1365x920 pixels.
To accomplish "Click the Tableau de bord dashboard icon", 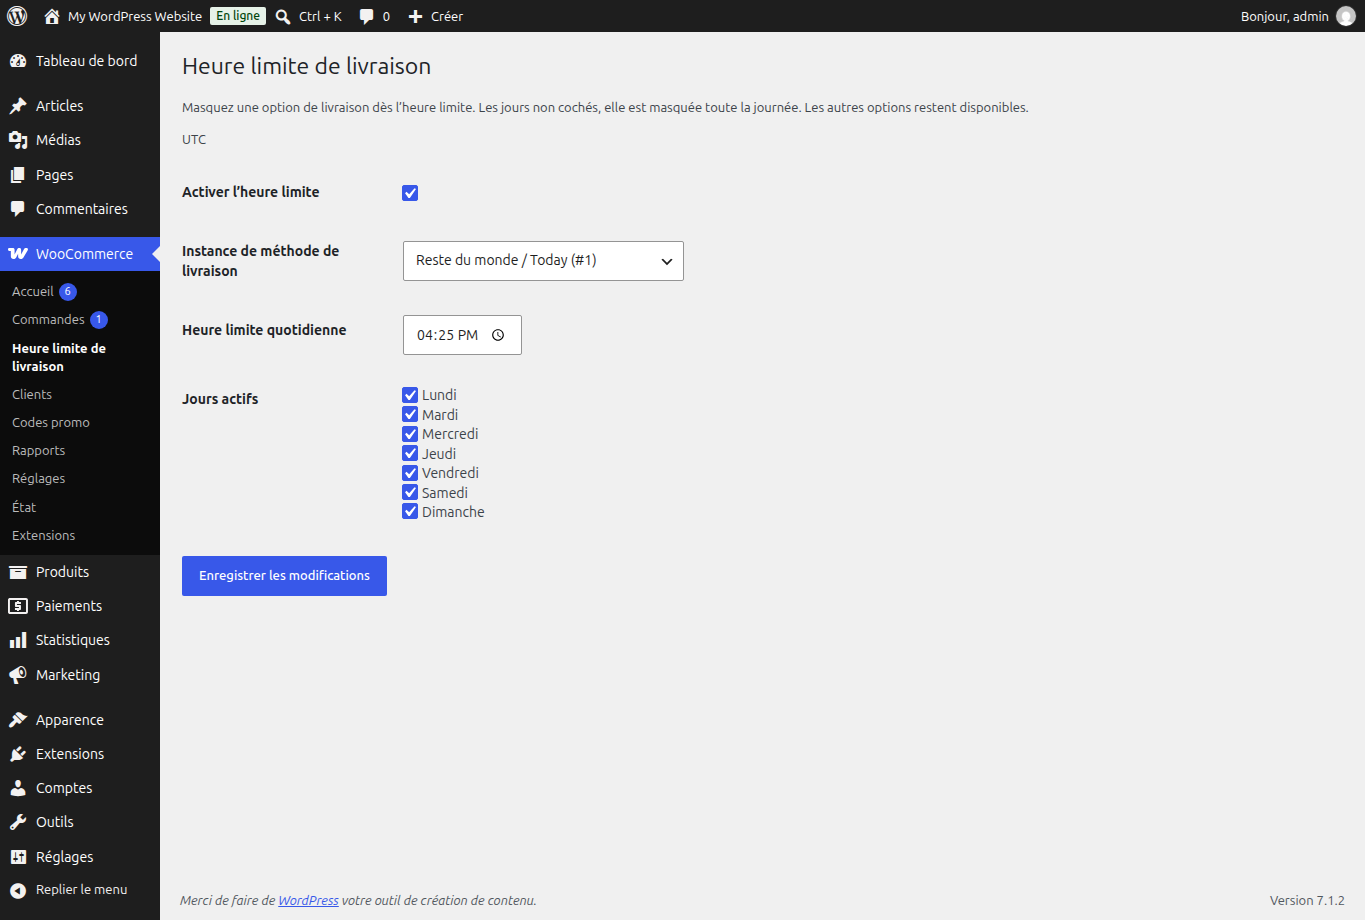I will [18, 61].
